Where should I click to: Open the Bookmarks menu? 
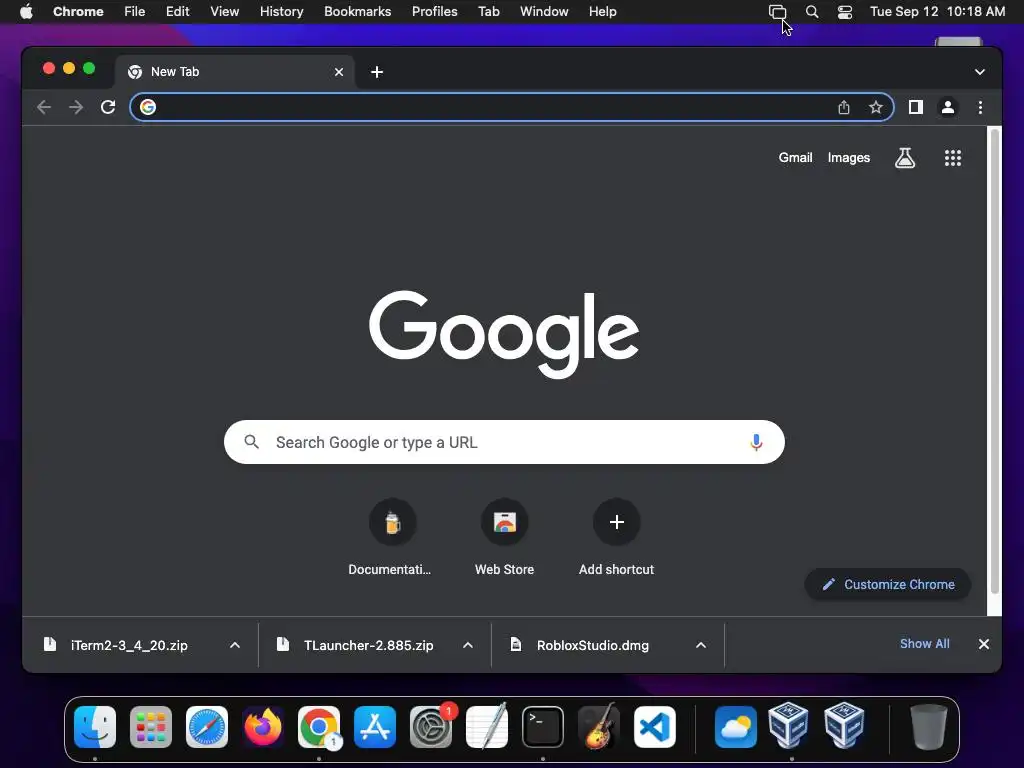(357, 12)
